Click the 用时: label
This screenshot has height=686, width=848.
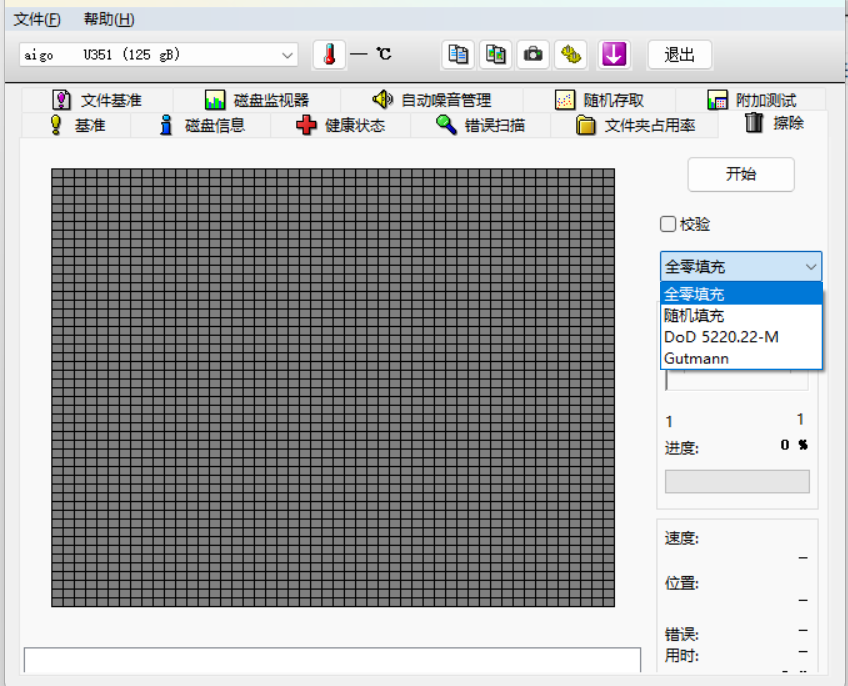click(681, 656)
